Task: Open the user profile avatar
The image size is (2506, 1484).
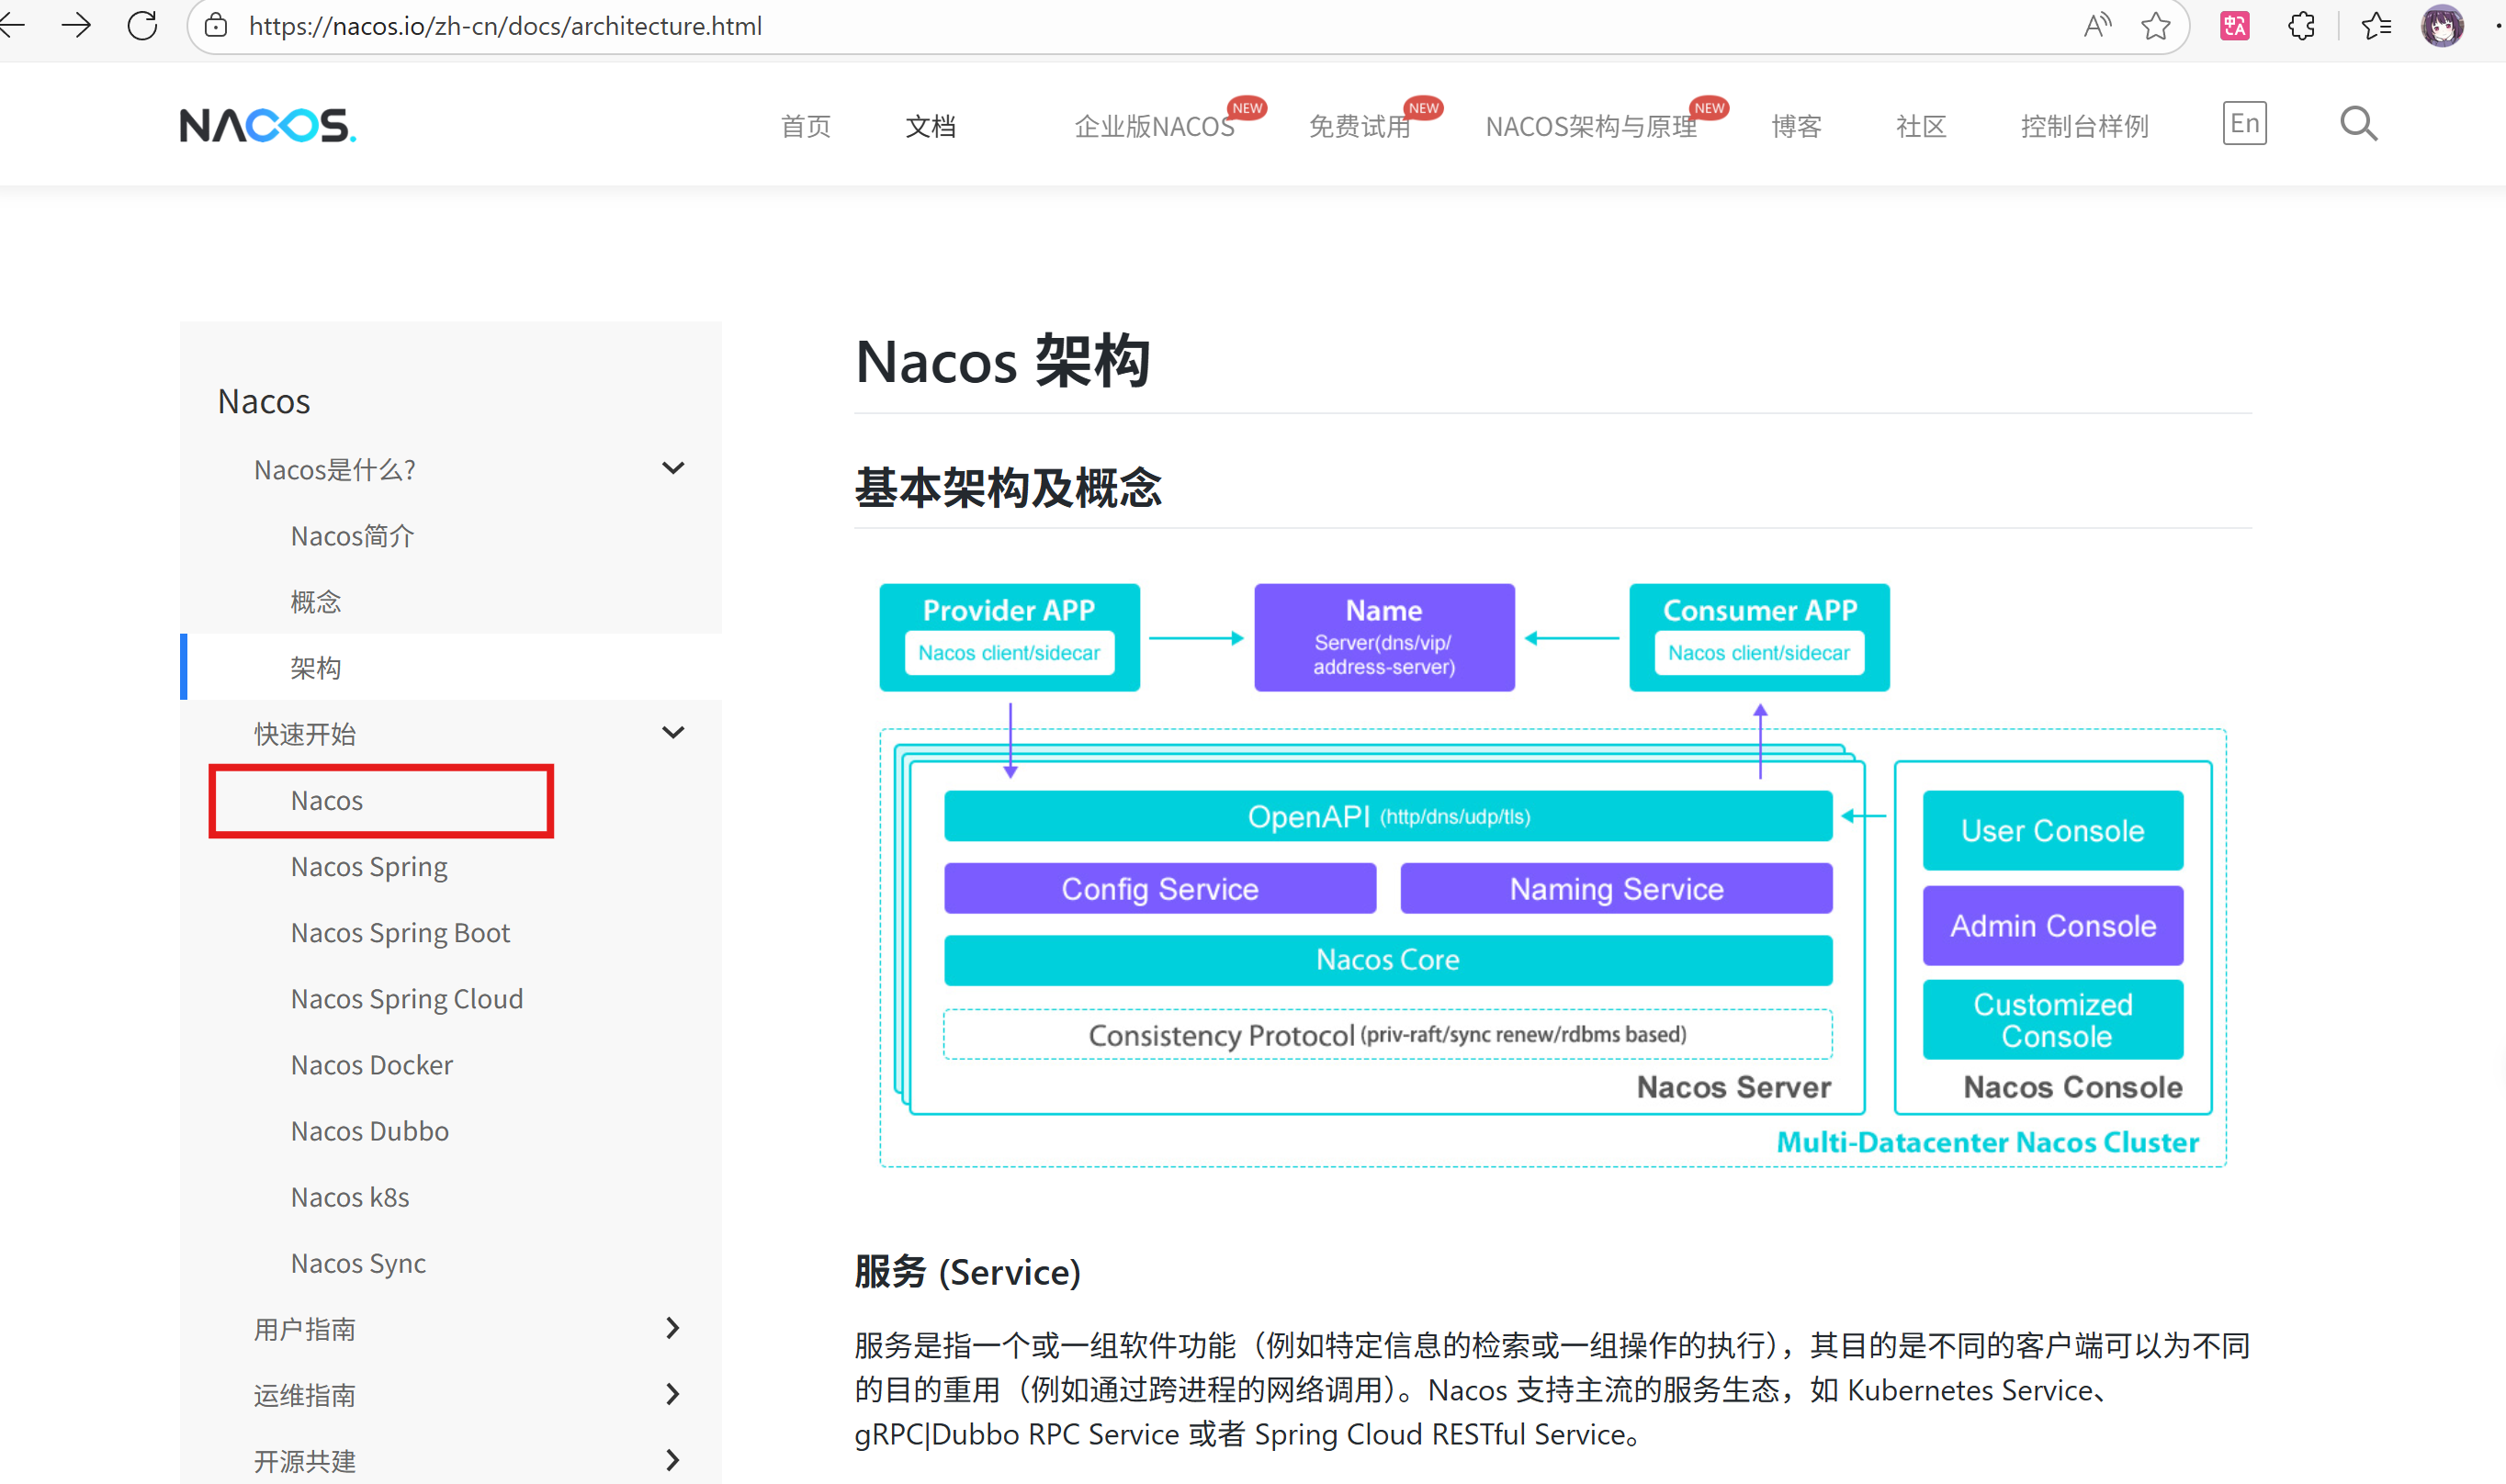Action: pos(2442,26)
